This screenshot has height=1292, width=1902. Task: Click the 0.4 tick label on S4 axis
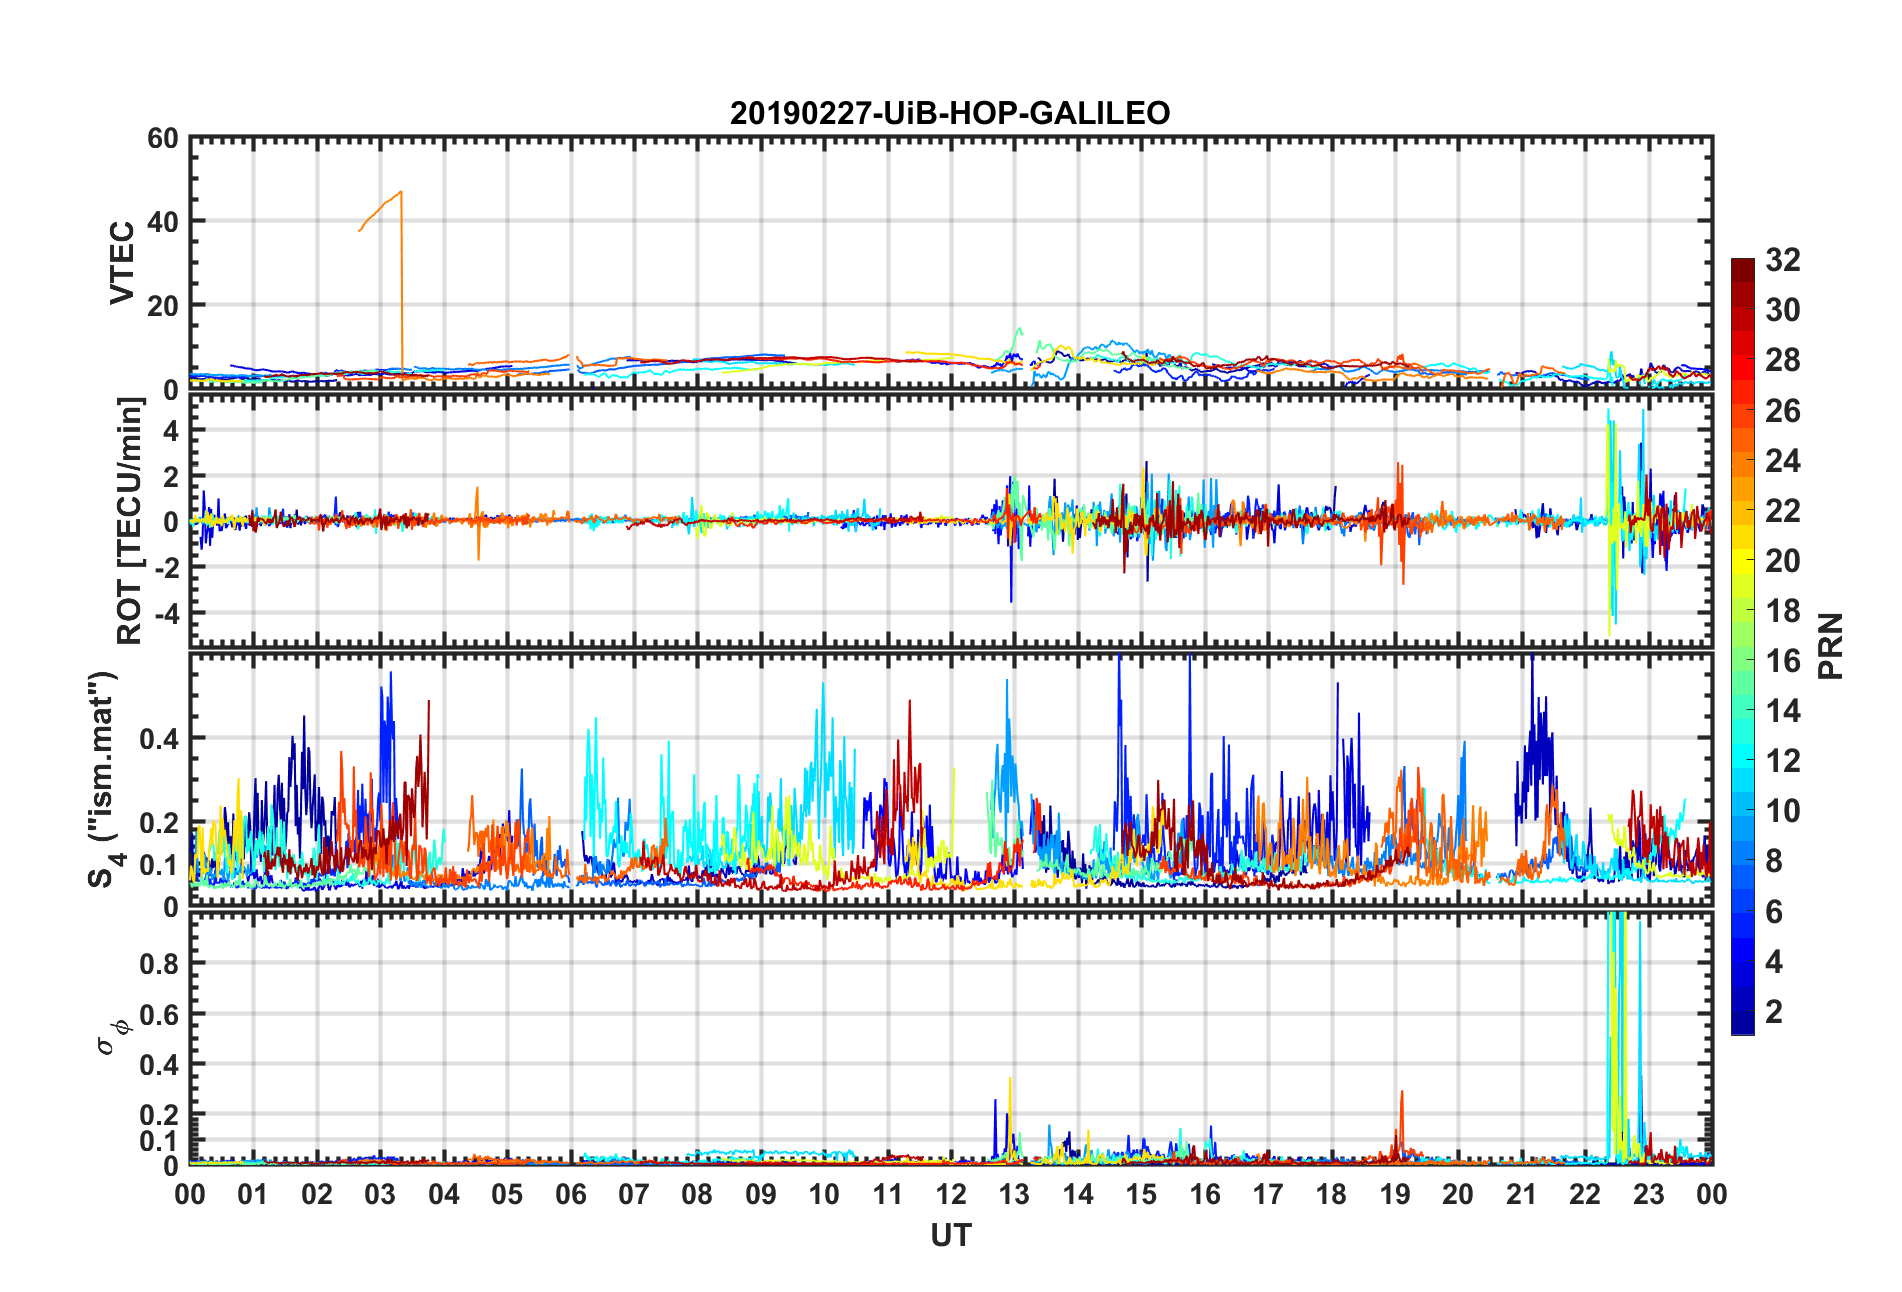159,739
